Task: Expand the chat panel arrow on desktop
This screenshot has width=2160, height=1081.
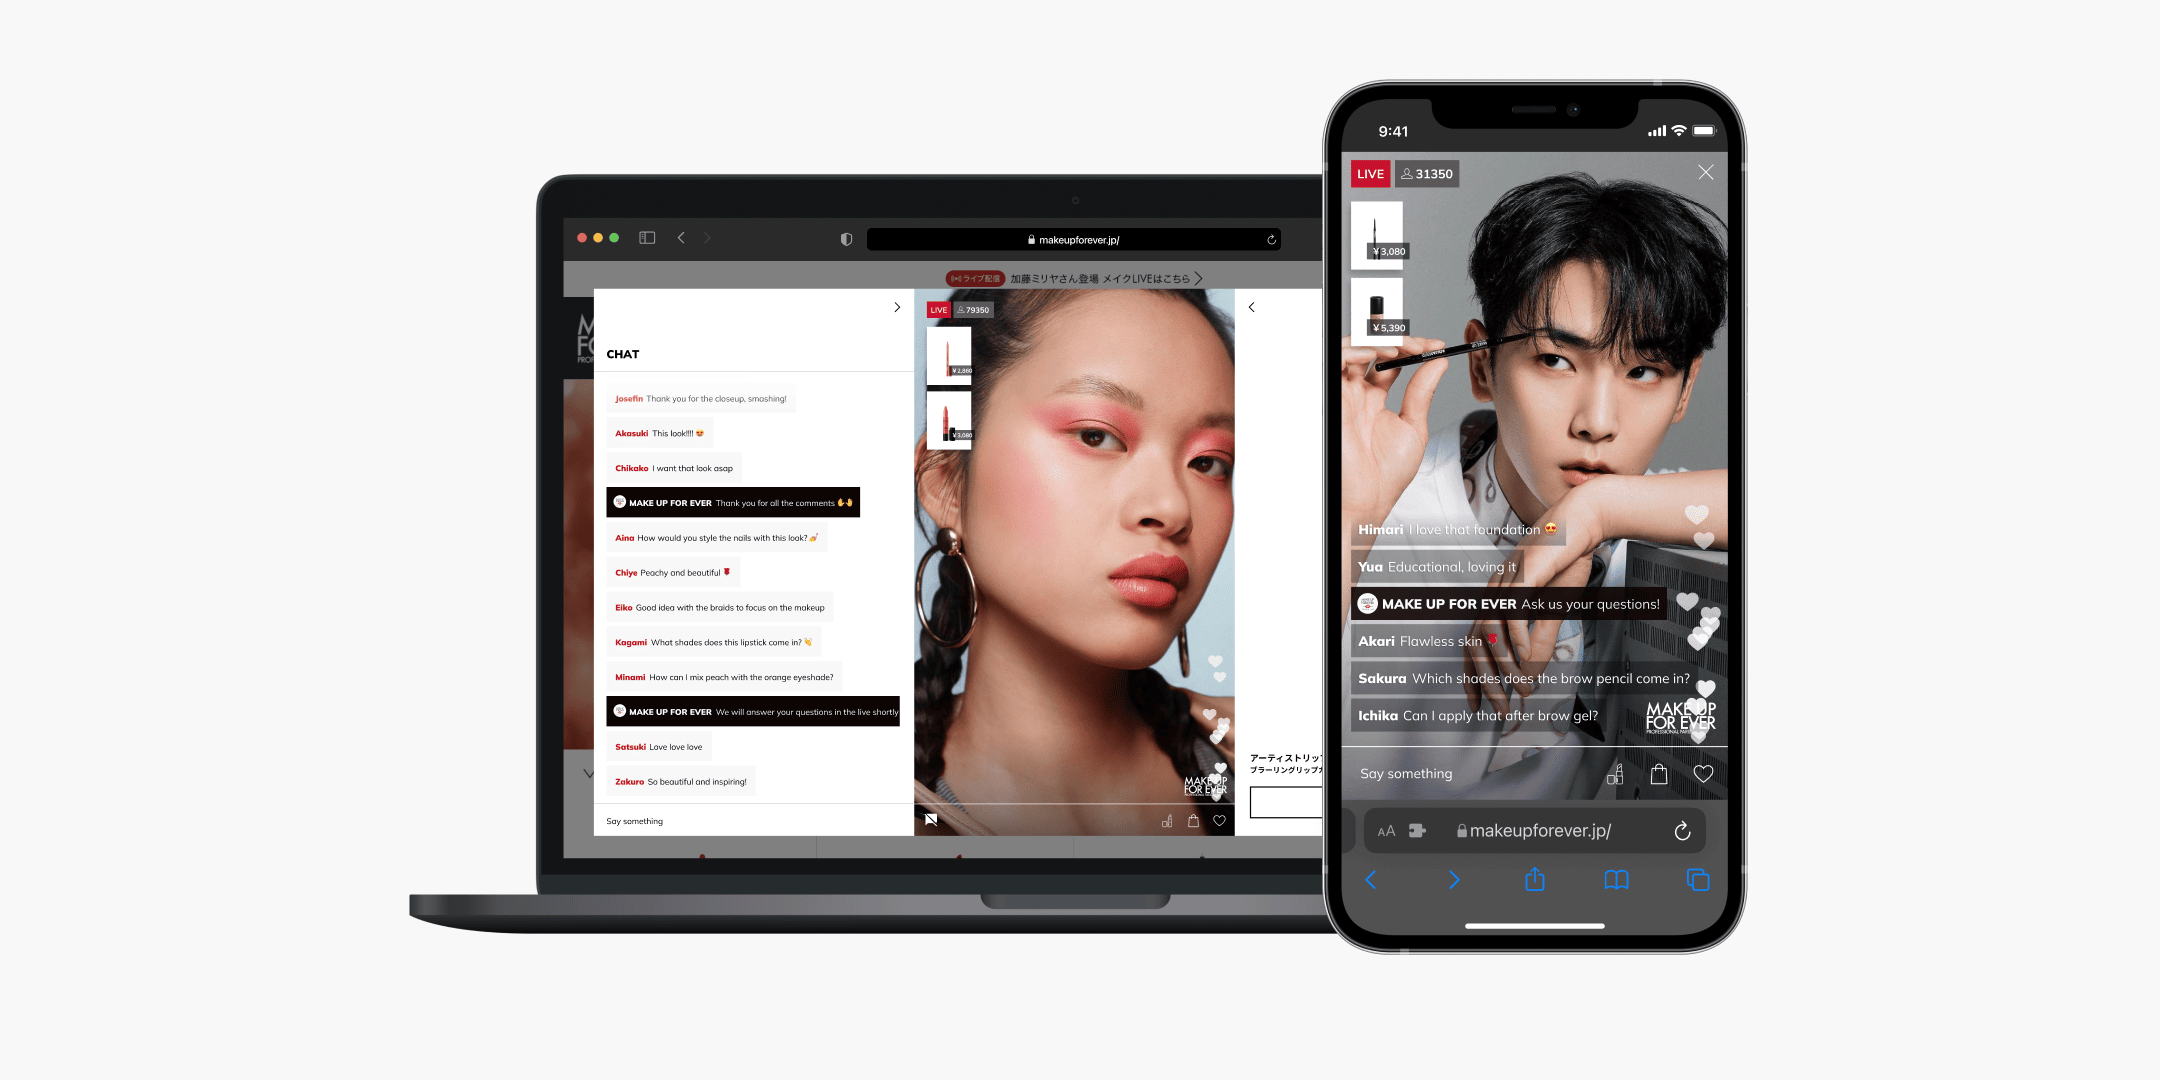Action: [897, 307]
